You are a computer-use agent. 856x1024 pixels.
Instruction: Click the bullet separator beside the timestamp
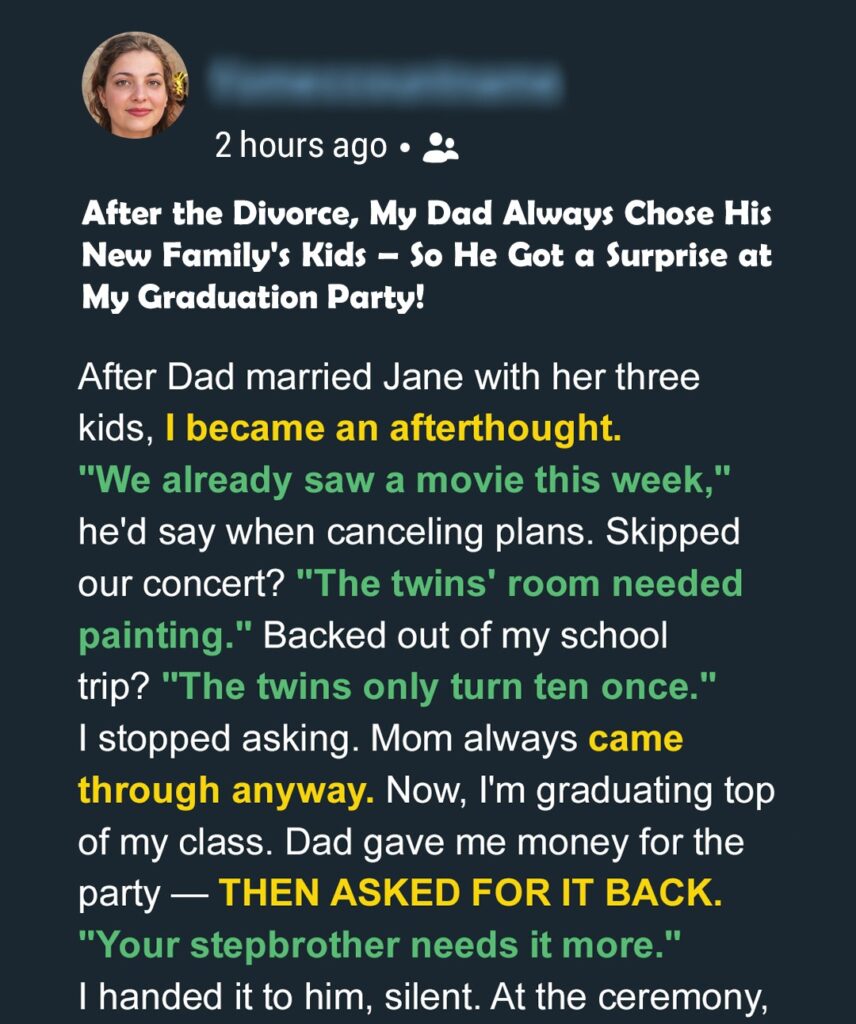point(405,148)
